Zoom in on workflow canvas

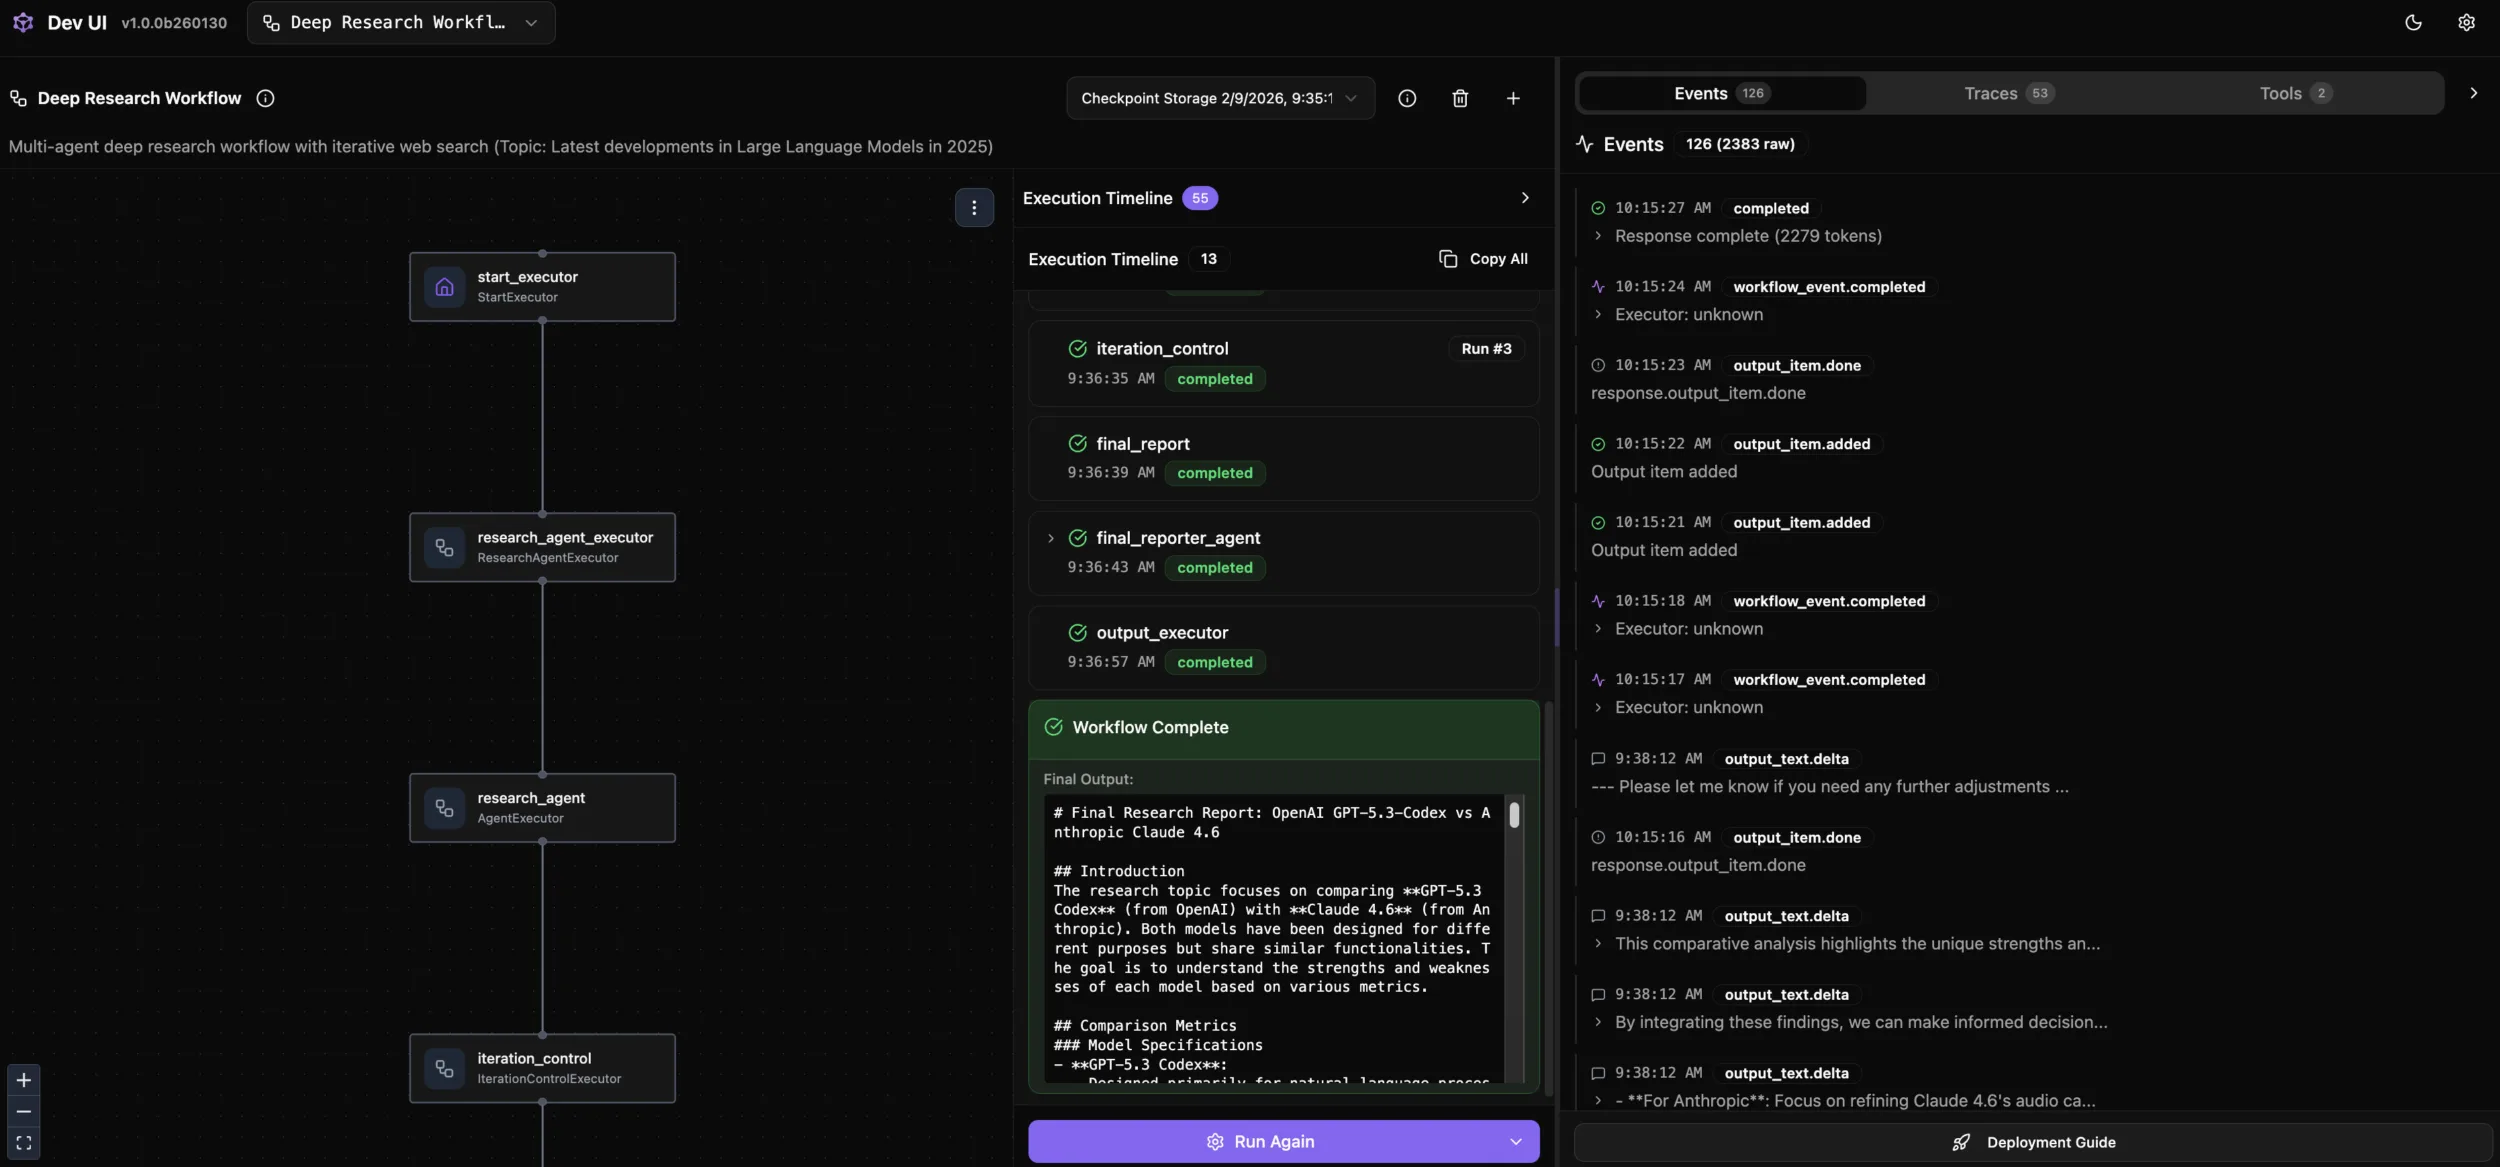[24, 1080]
